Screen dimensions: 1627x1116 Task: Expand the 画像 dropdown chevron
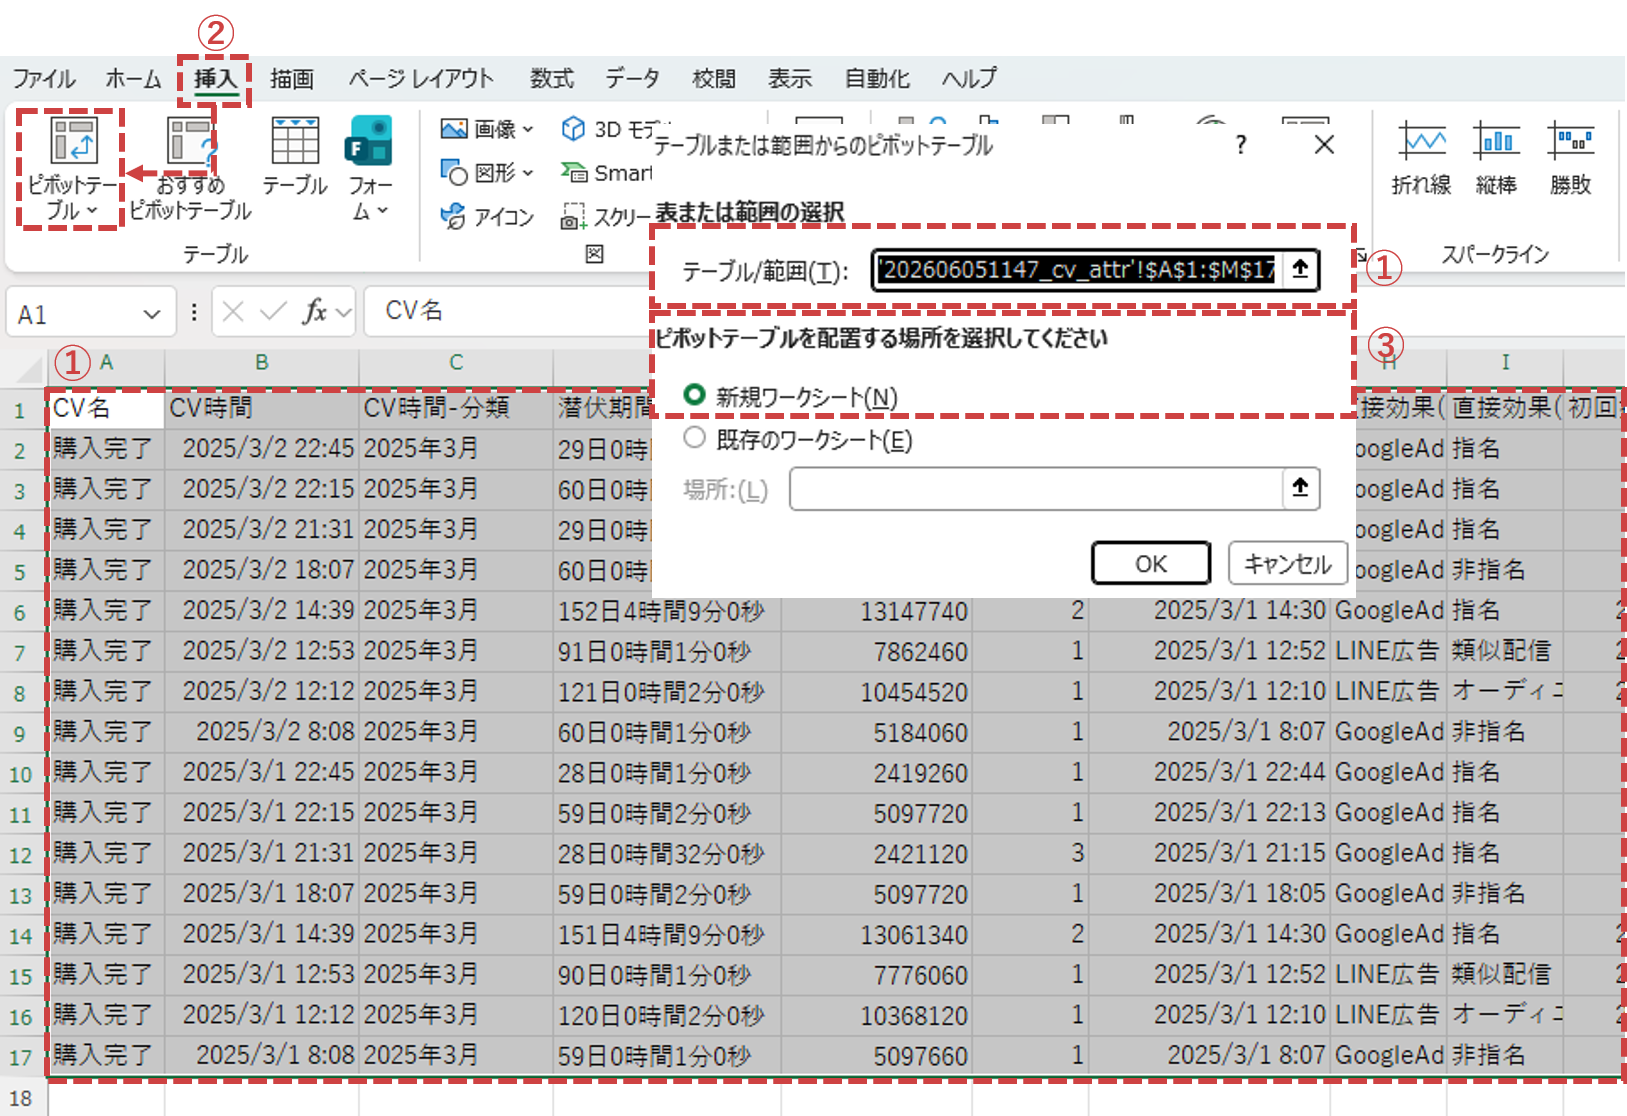coord(528,129)
